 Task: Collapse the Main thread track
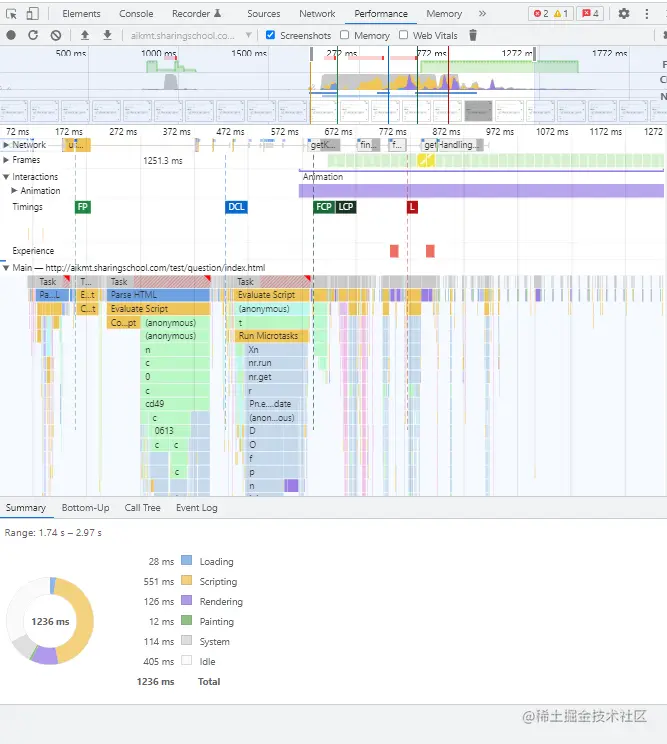pos(6,268)
